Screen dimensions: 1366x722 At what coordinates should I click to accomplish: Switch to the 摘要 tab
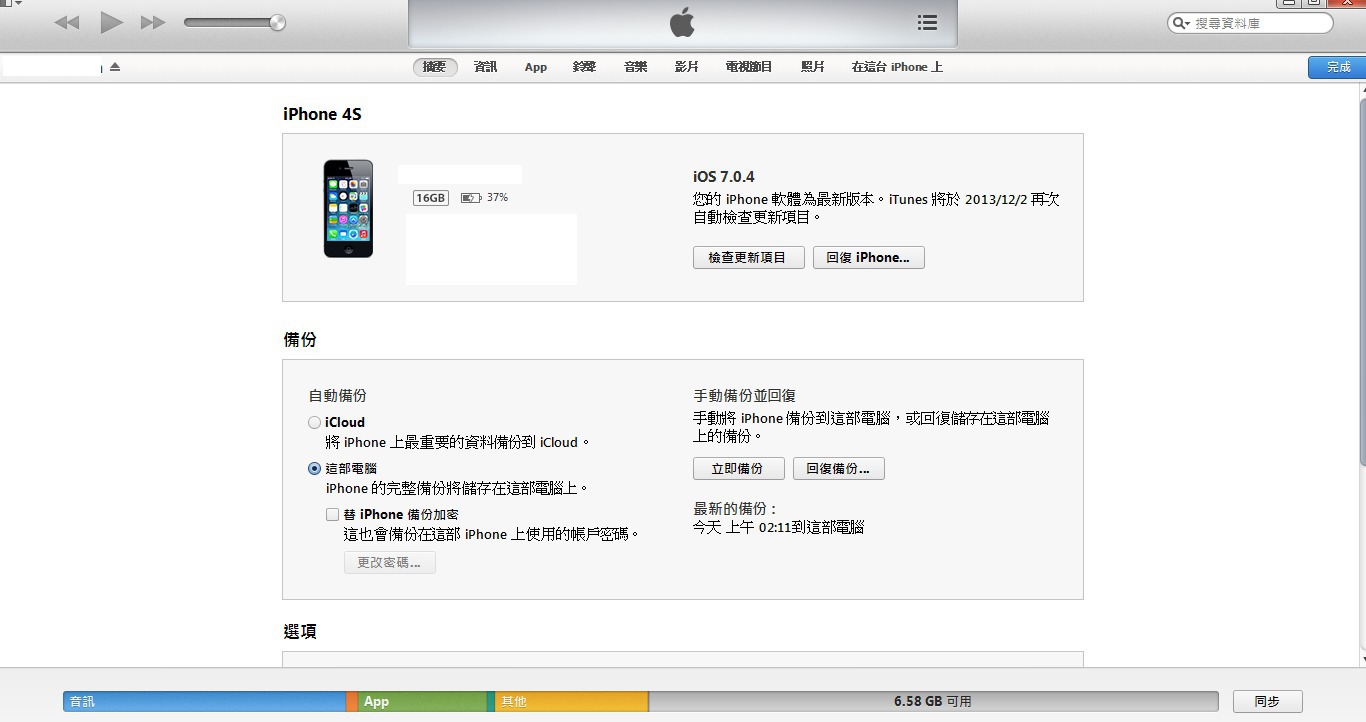435,67
